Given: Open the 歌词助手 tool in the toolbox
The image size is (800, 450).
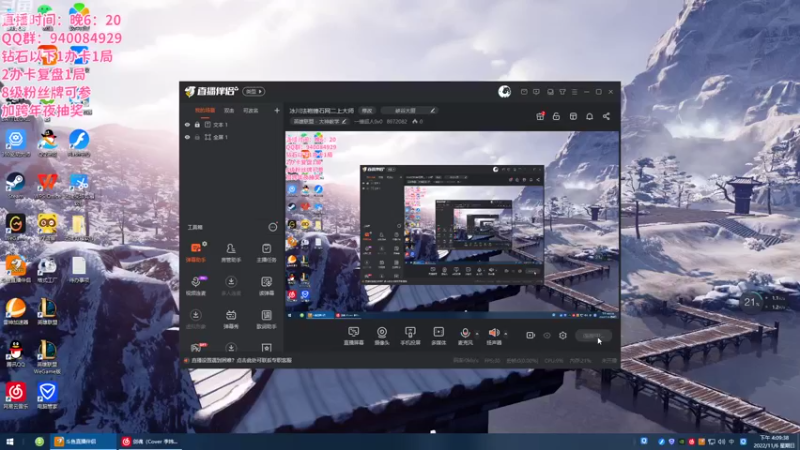Looking at the screenshot, I should (266, 319).
